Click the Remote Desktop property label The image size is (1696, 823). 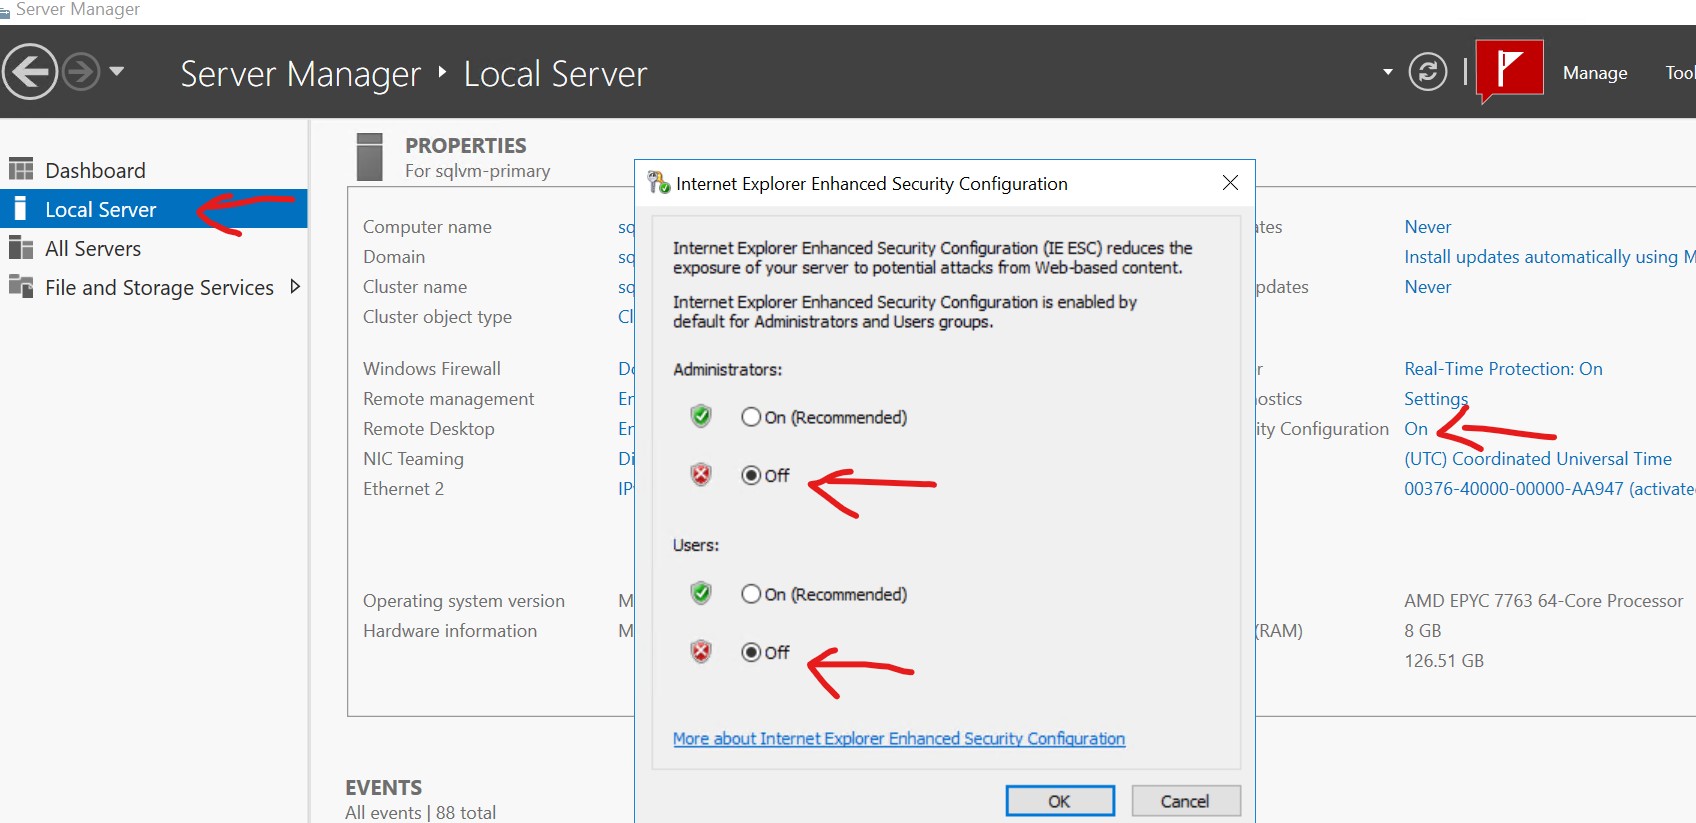pos(429,429)
